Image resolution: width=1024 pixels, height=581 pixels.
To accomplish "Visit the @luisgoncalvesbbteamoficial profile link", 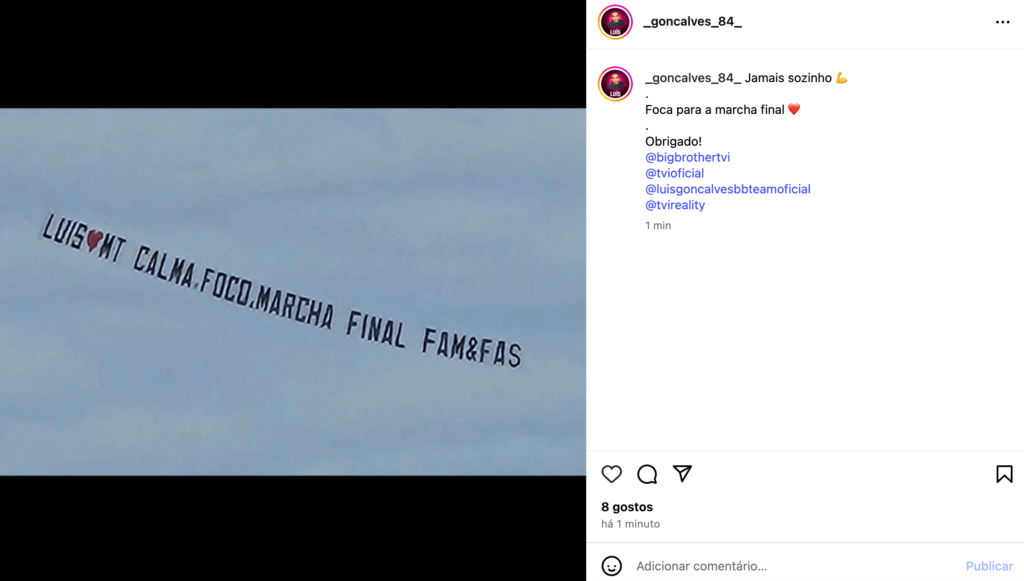I will [x=728, y=189].
